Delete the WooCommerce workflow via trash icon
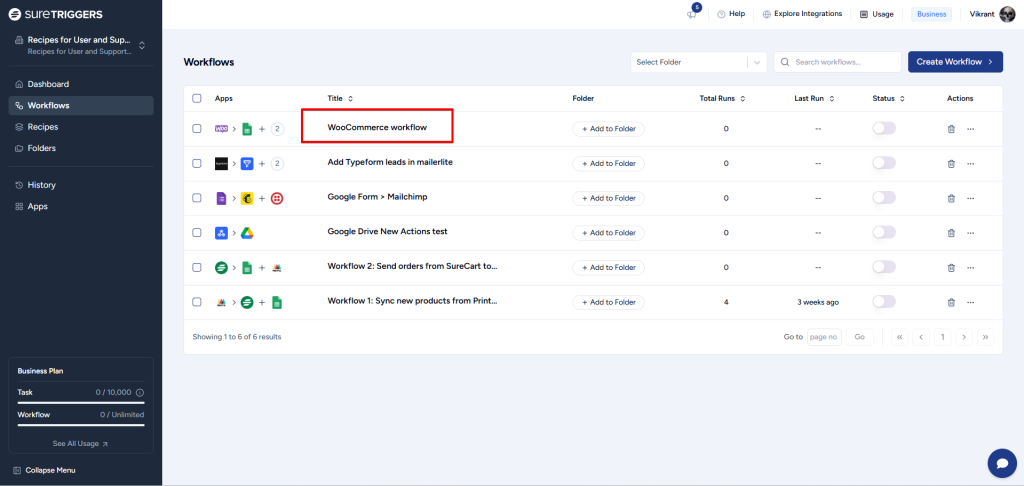This screenshot has height=486, width=1024. click(x=951, y=129)
